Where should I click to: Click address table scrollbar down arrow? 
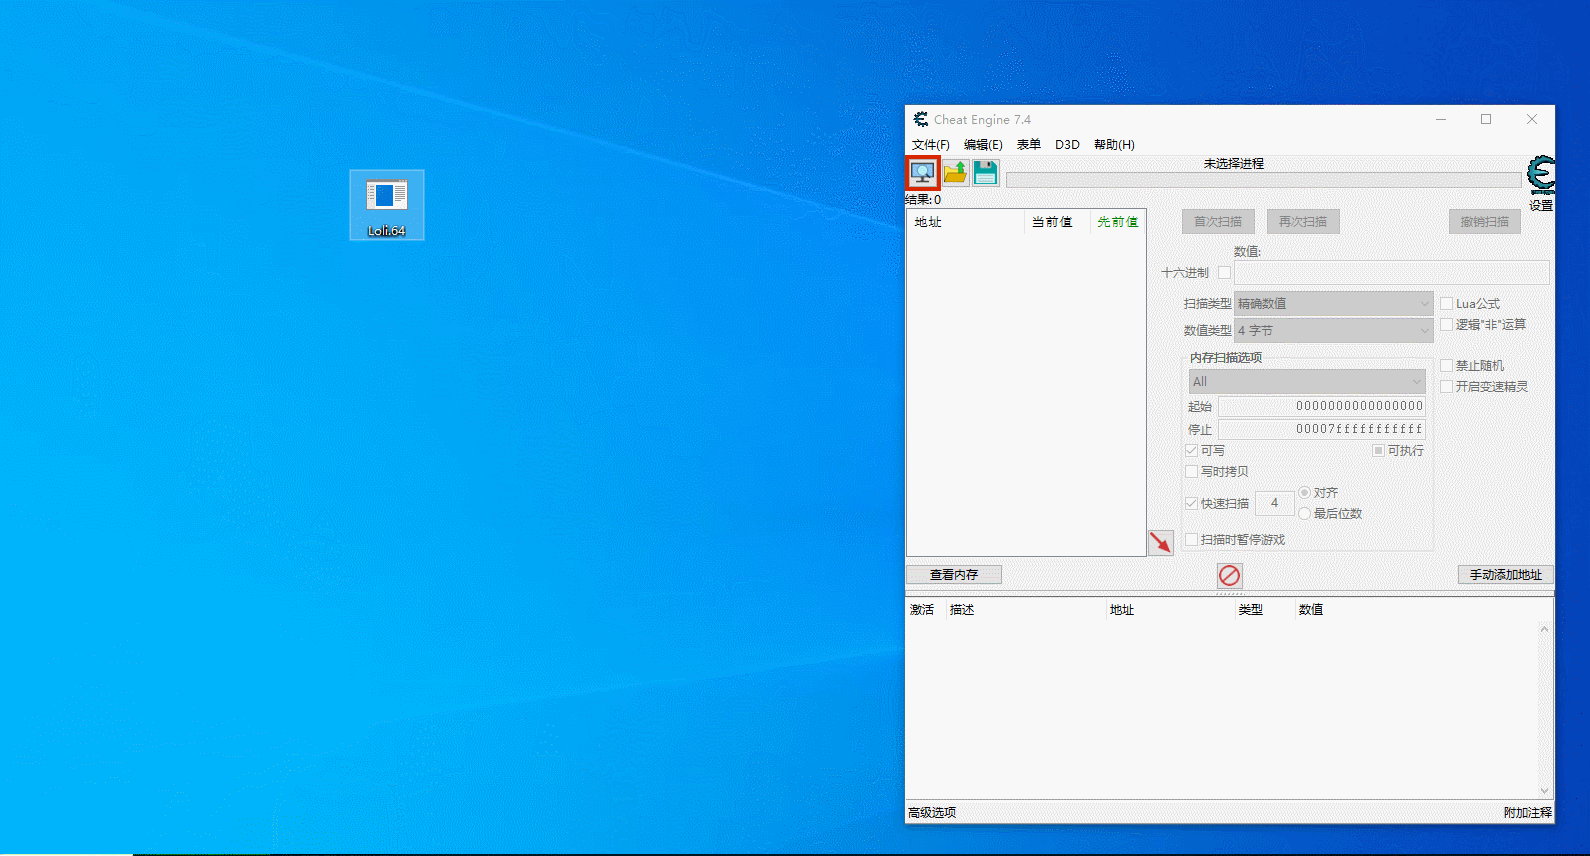(1544, 791)
